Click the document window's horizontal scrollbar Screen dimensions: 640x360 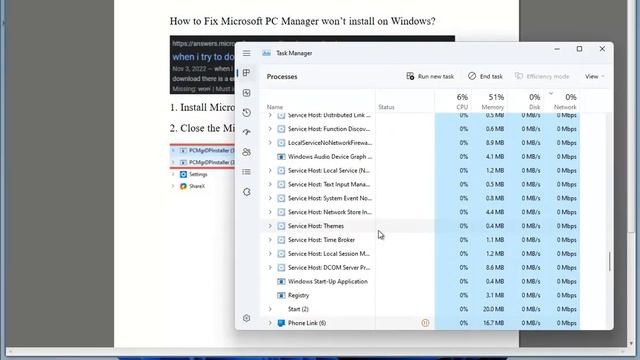316,351
